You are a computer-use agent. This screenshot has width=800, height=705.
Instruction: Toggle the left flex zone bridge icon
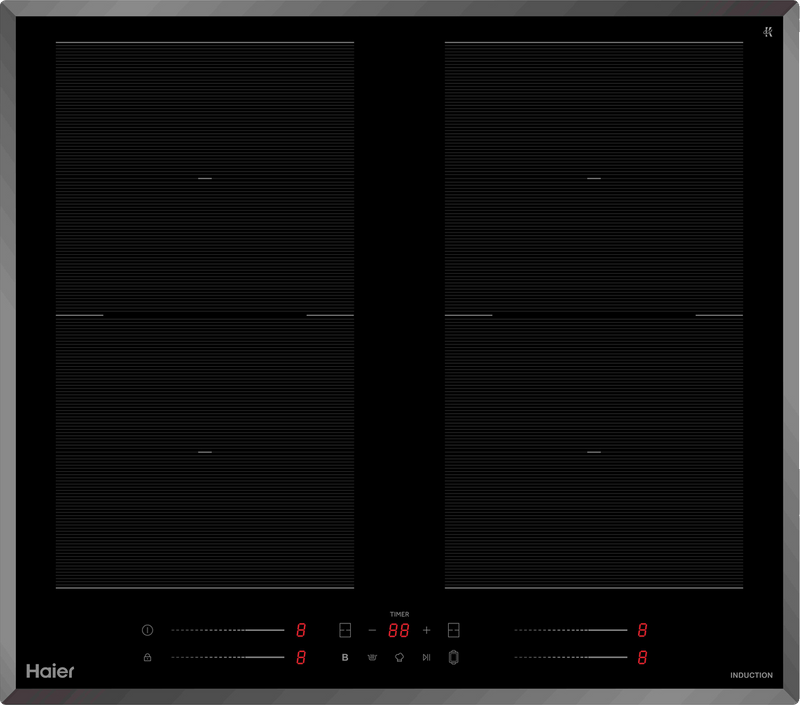pyautogui.click(x=345, y=631)
